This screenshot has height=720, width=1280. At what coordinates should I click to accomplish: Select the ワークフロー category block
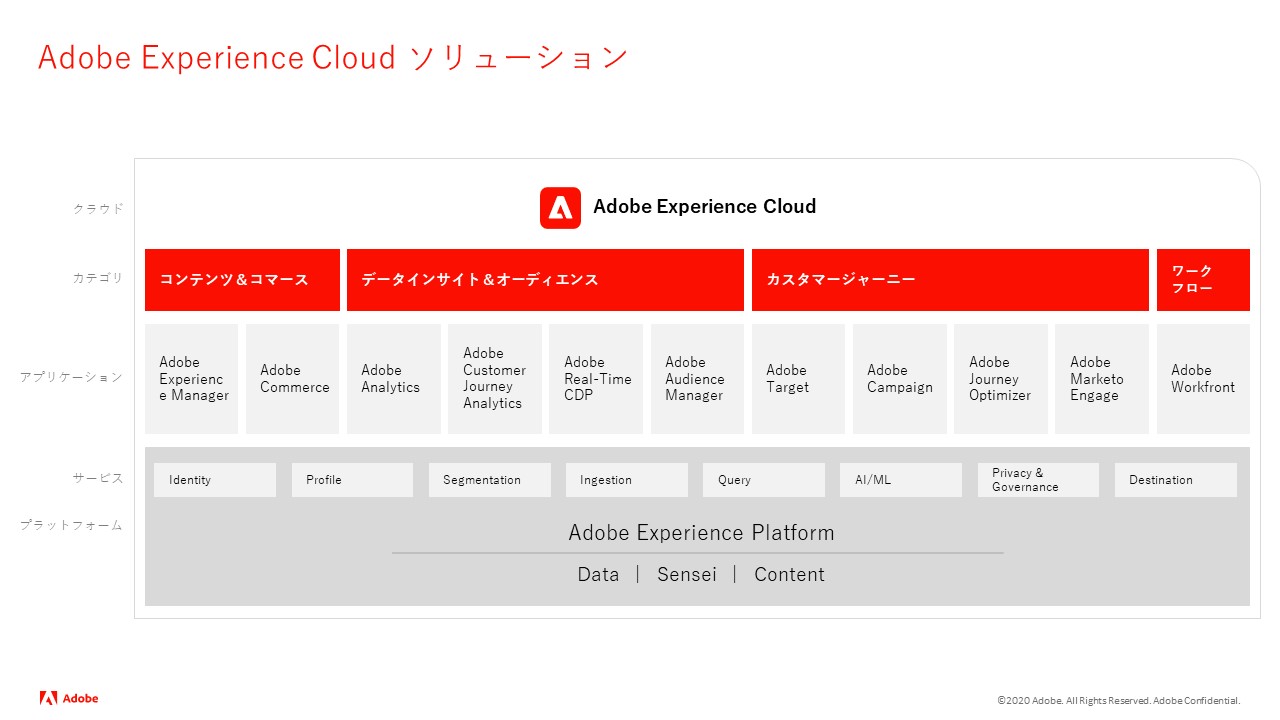(x=1203, y=280)
